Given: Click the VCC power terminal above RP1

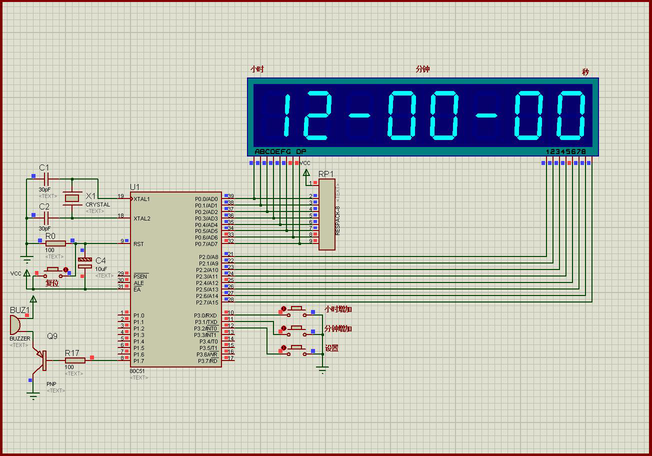Looking at the screenshot, I should pyautogui.click(x=306, y=172).
